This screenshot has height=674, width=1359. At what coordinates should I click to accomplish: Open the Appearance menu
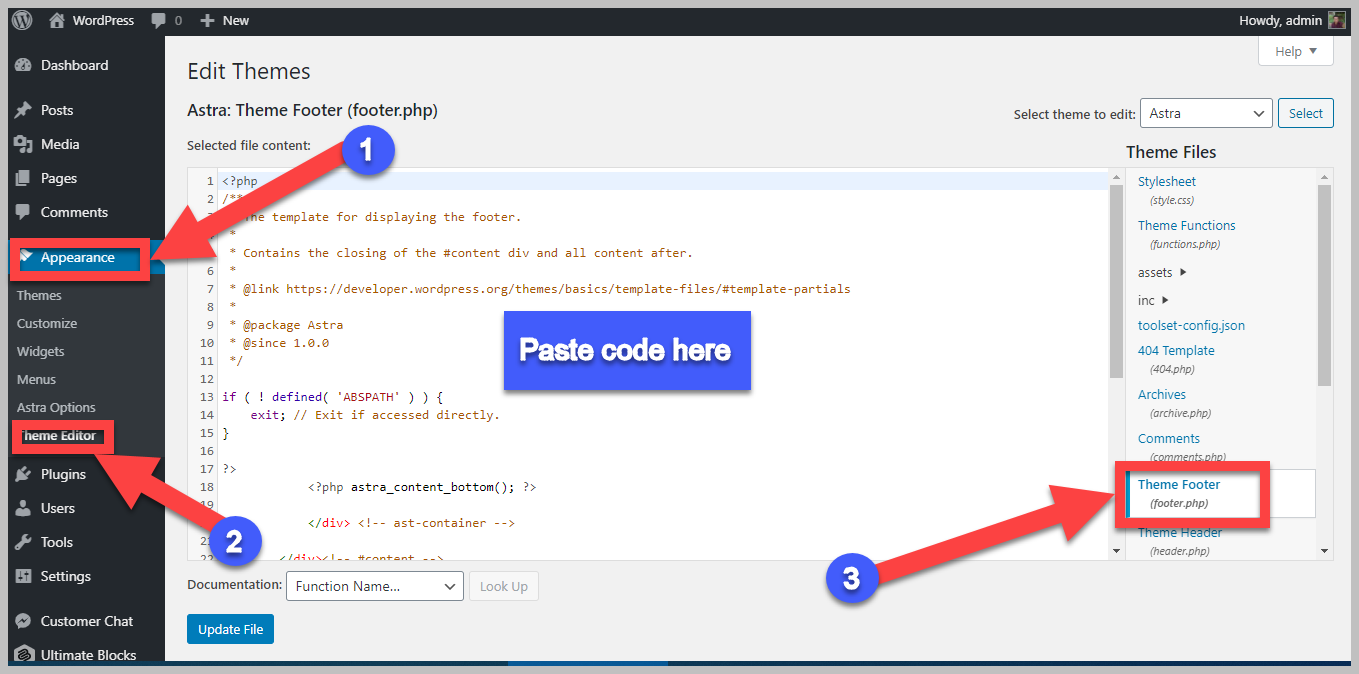(x=80, y=258)
